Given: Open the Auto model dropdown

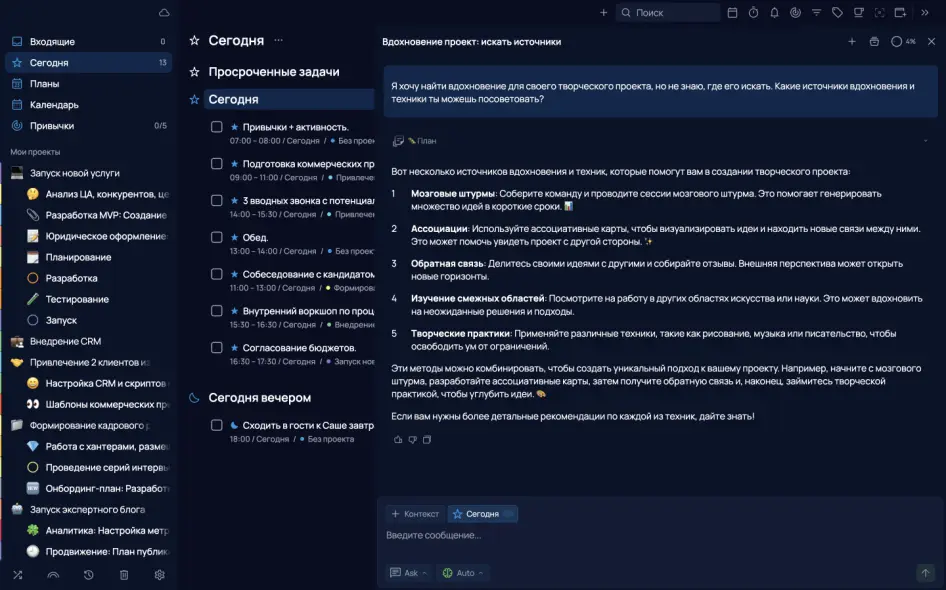Looking at the screenshot, I should pos(464,573).
